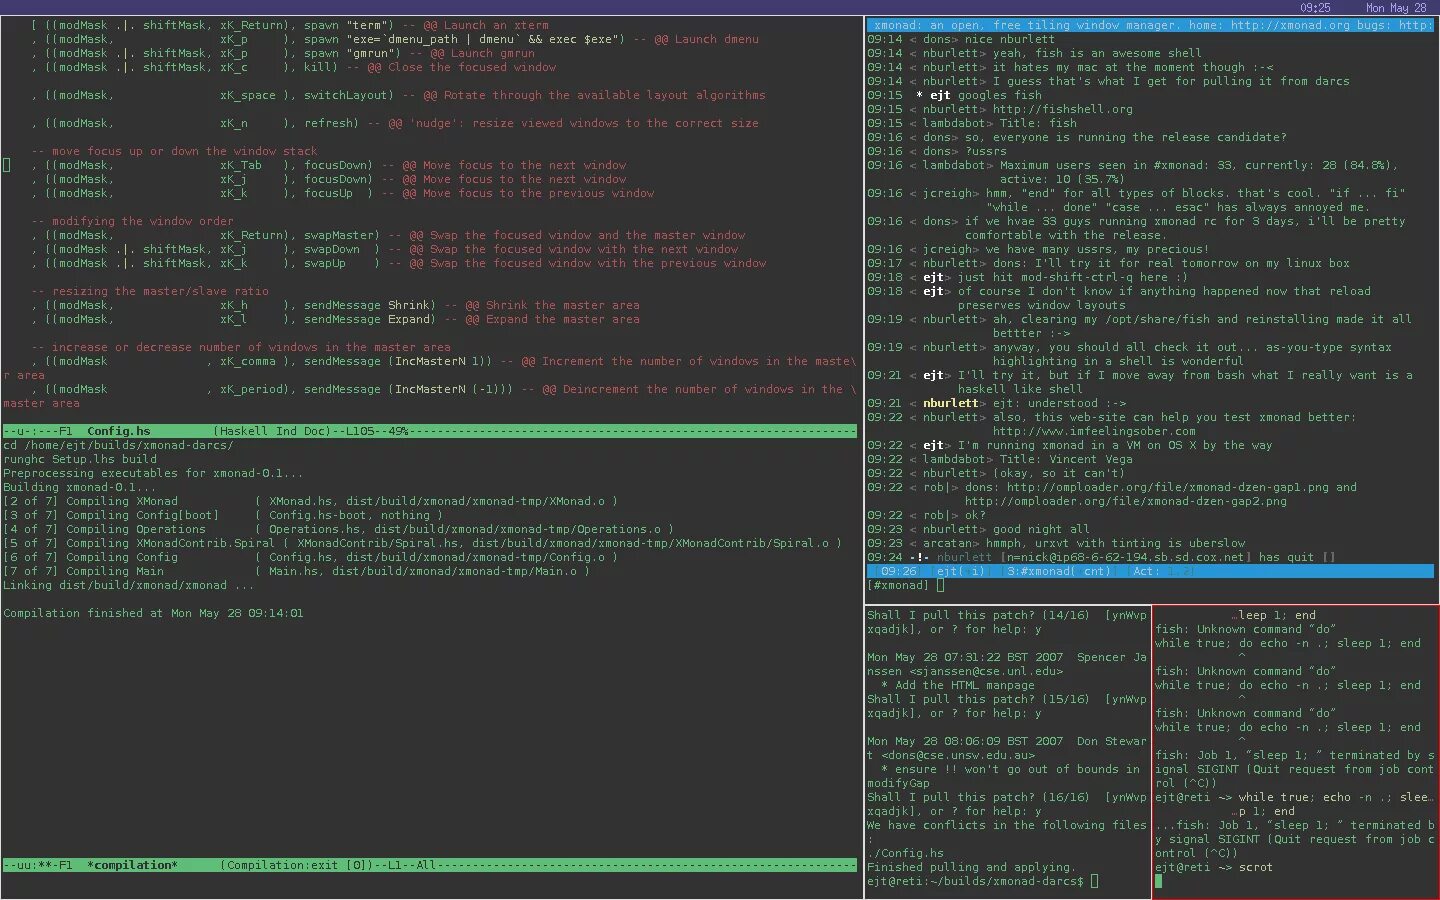The height and width of the screenshot is (900, 1440).
Task: Click the [#xmonad] irssi input prompt
Action: click(898, 585)
